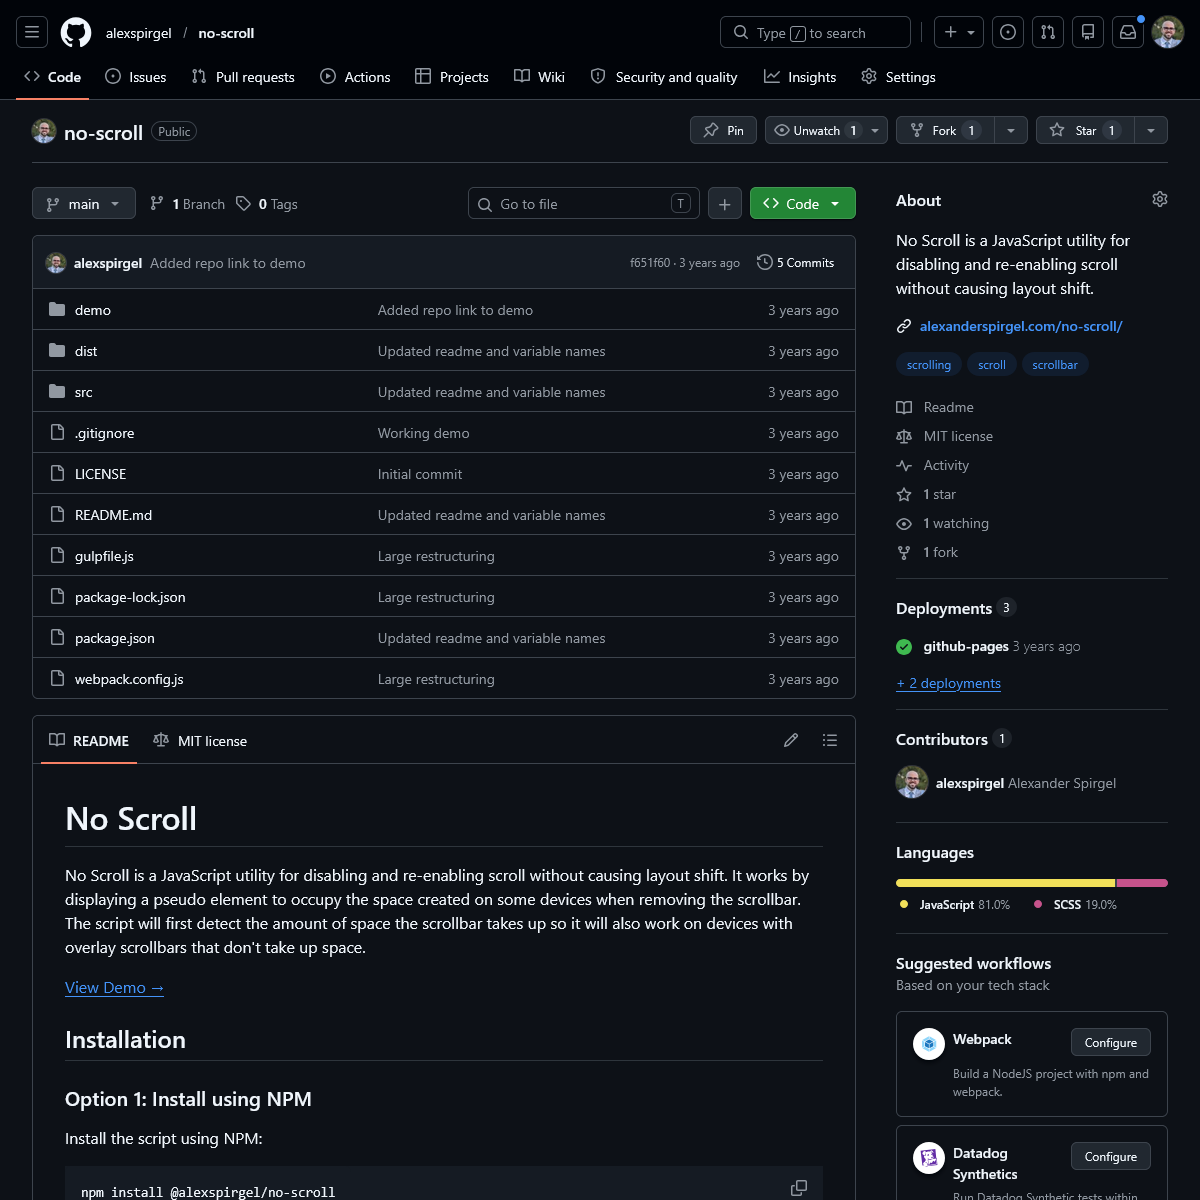Open the + 2 deployments link
Viewport: 1200px width, 1200px height.
[x=948, y=683]
